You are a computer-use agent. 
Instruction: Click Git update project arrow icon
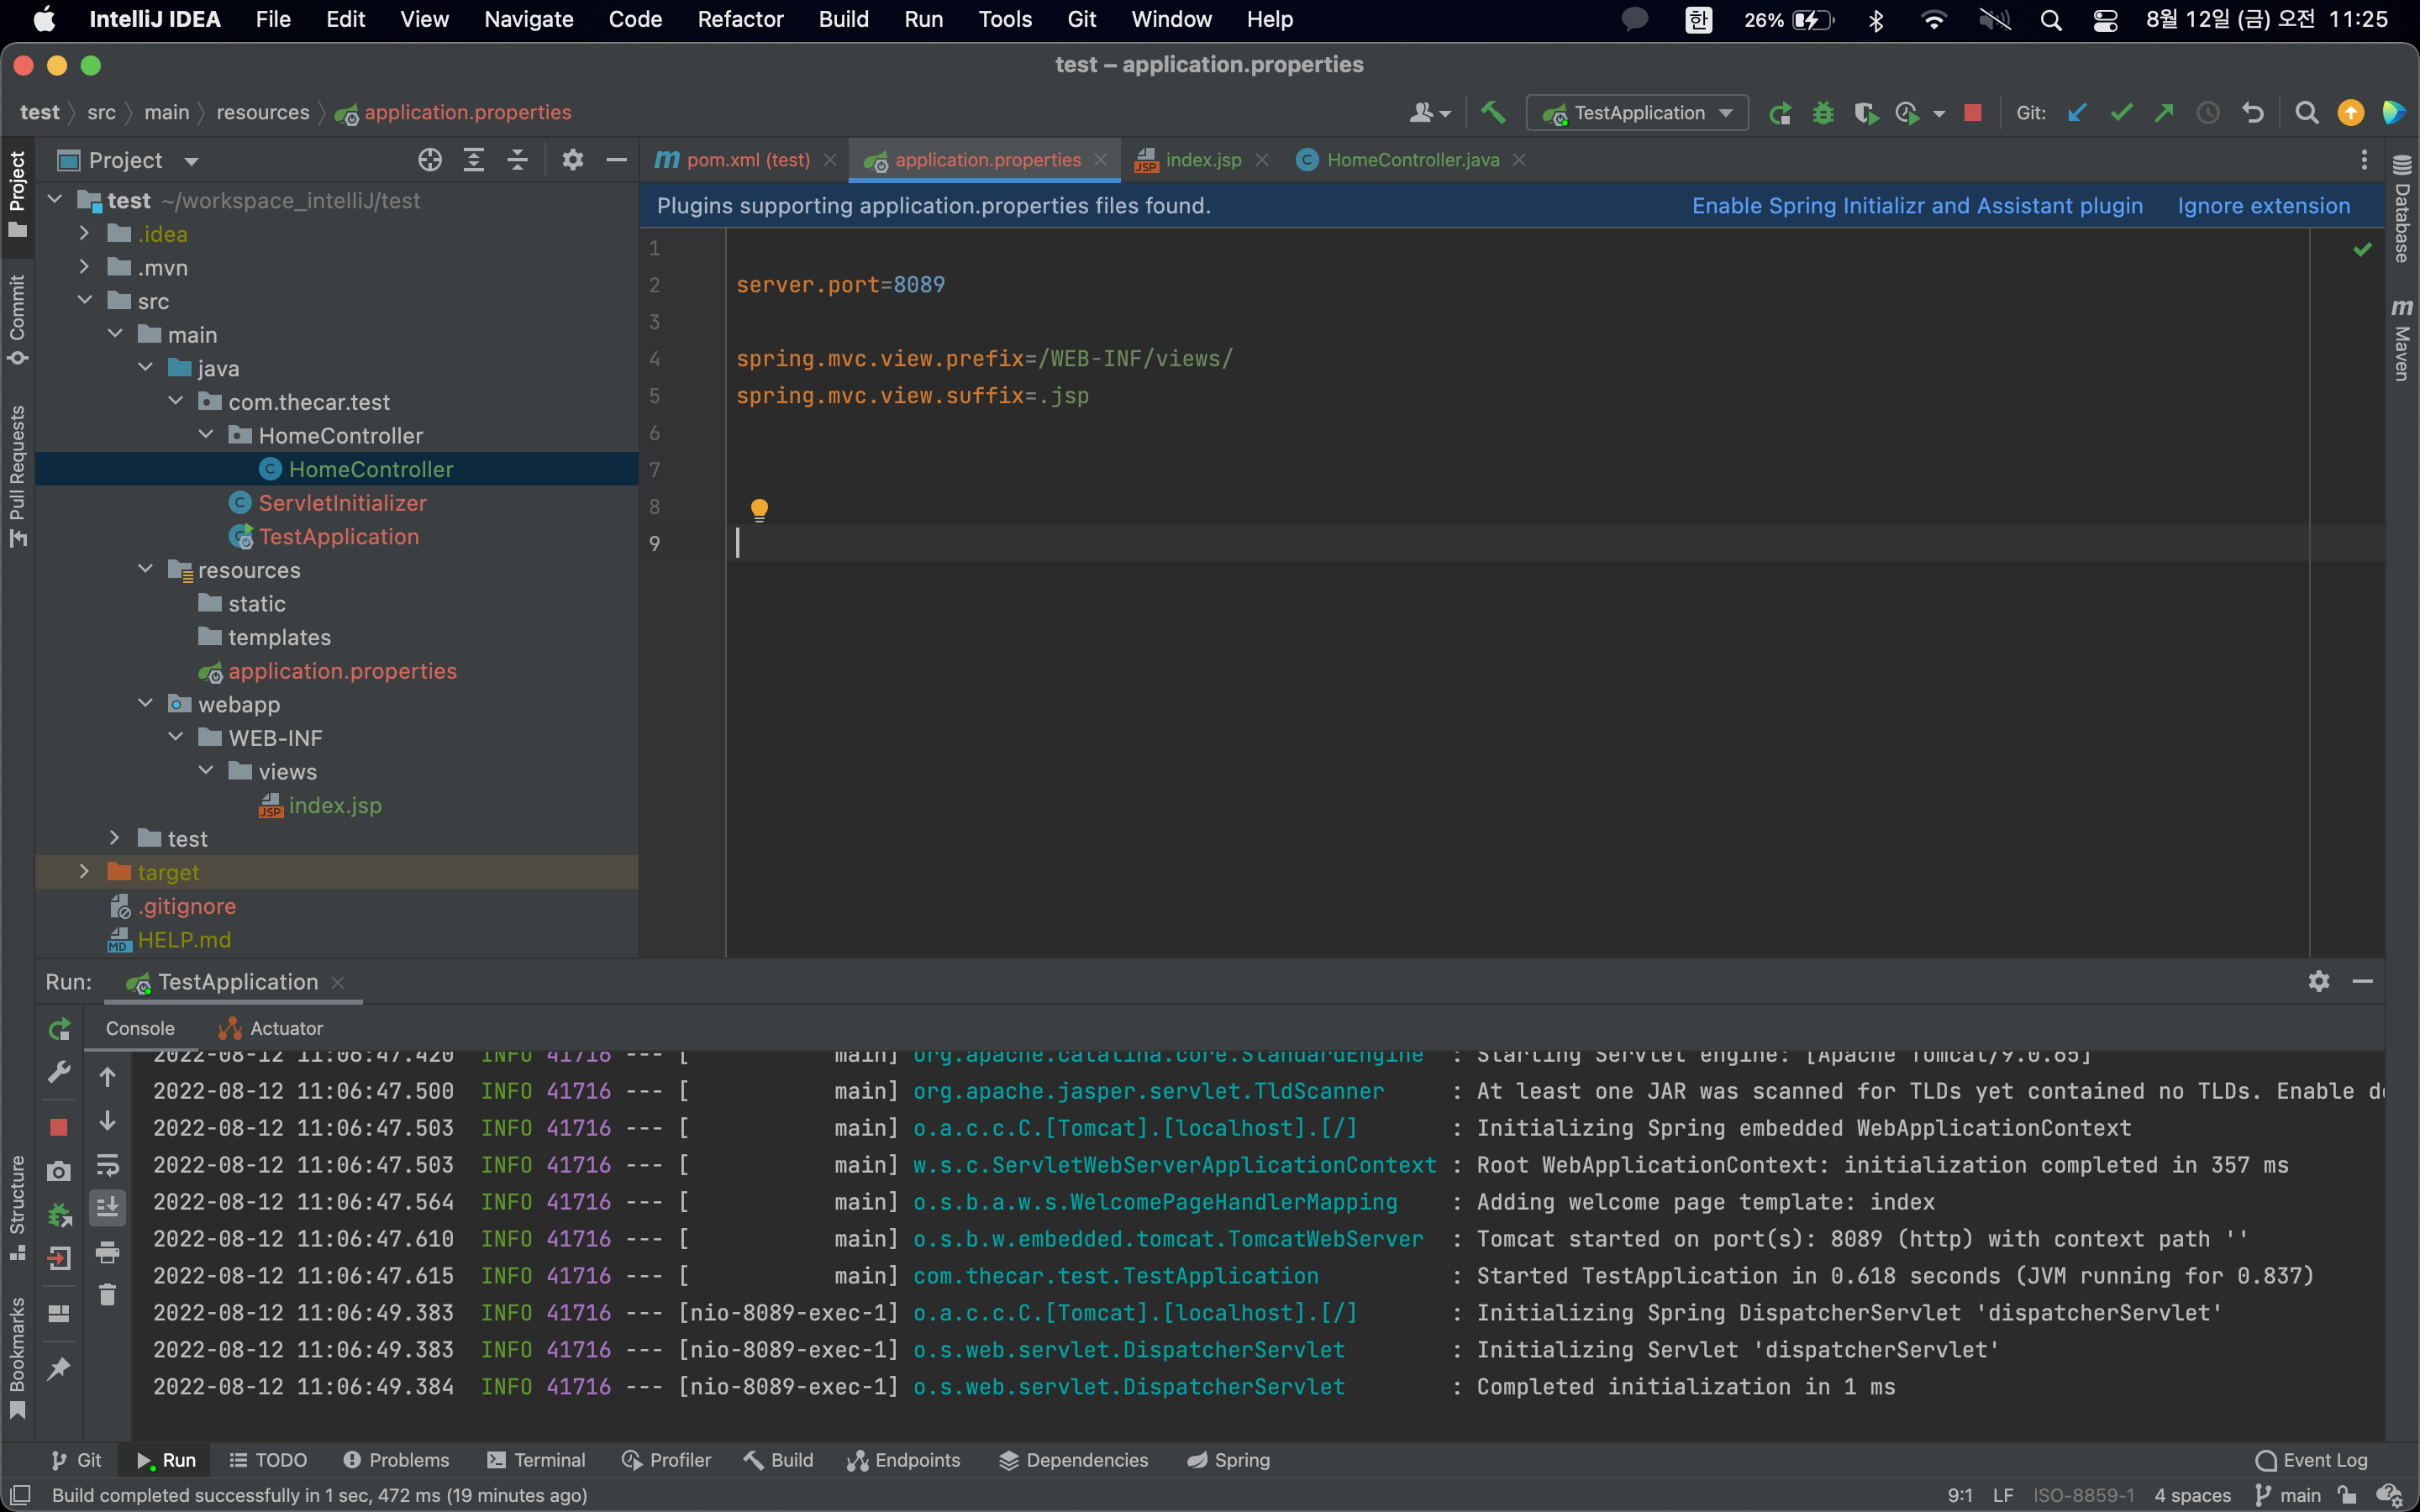2077,113
